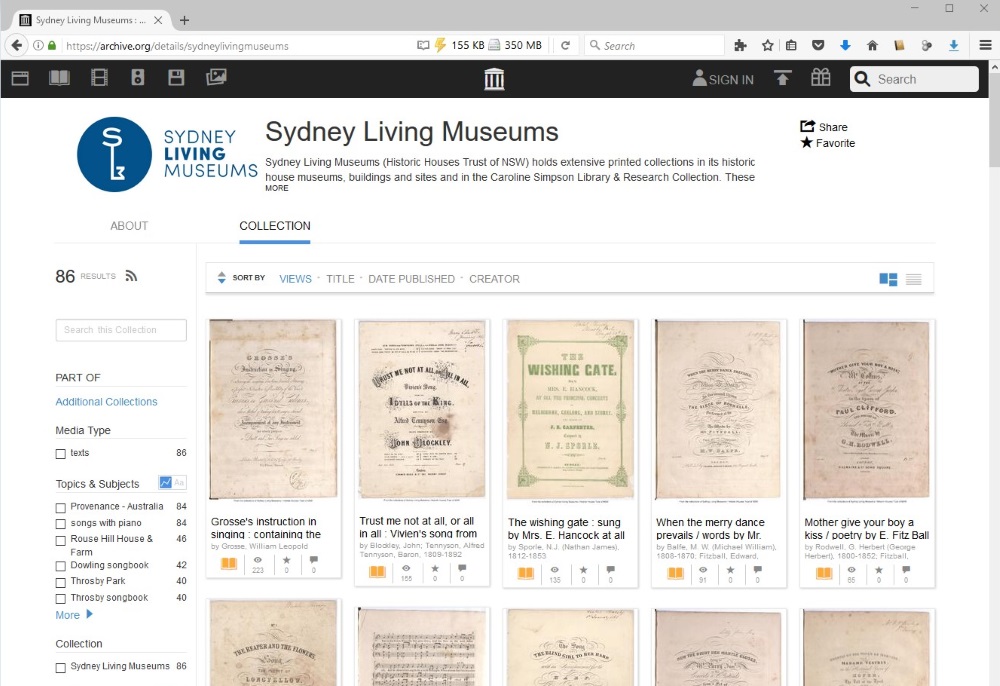Click the upload arrow icon
Viewport: 1000px width, 686px height.
coord(782,78)
